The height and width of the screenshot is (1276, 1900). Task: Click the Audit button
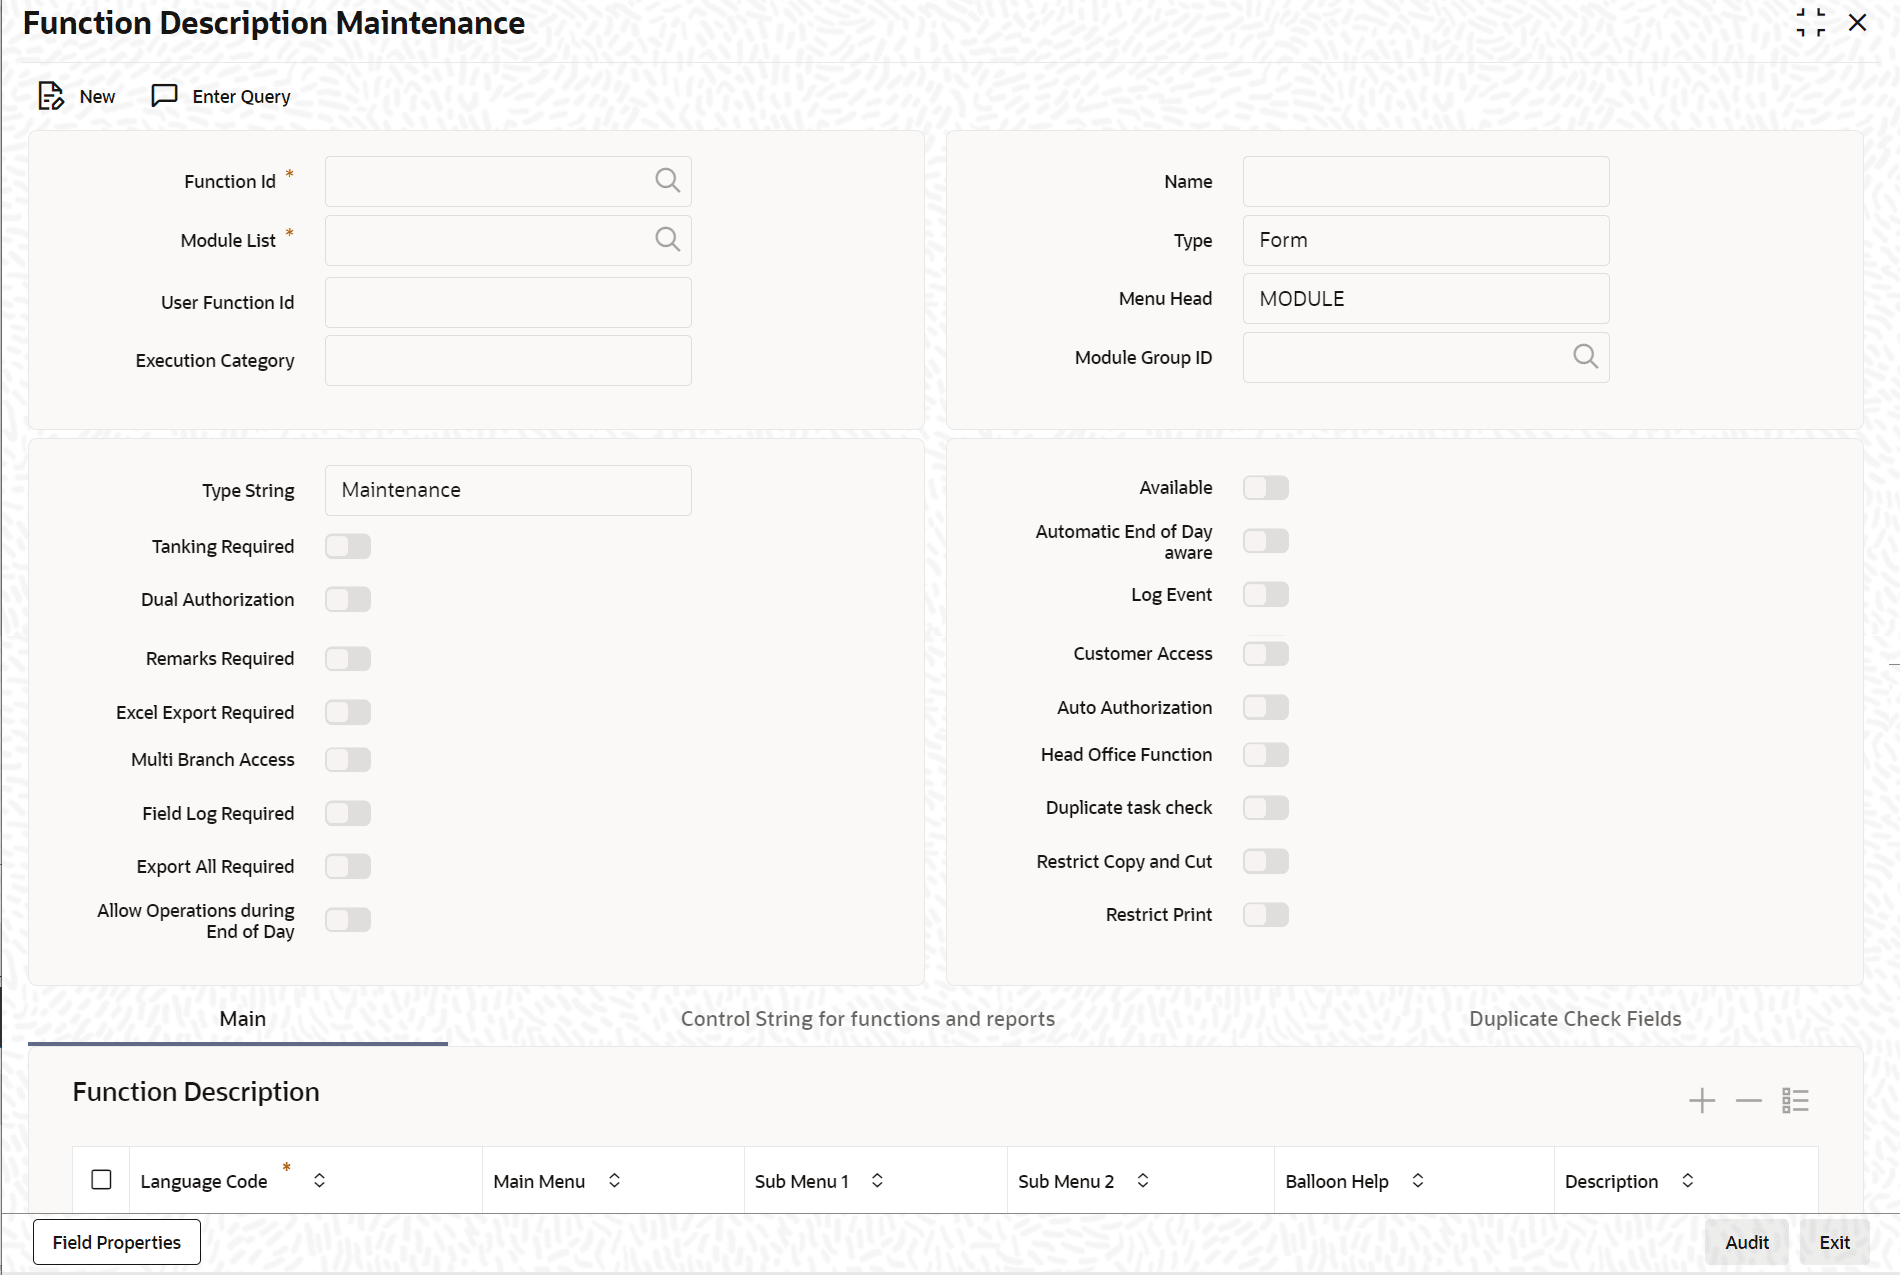(1746, 1242)
